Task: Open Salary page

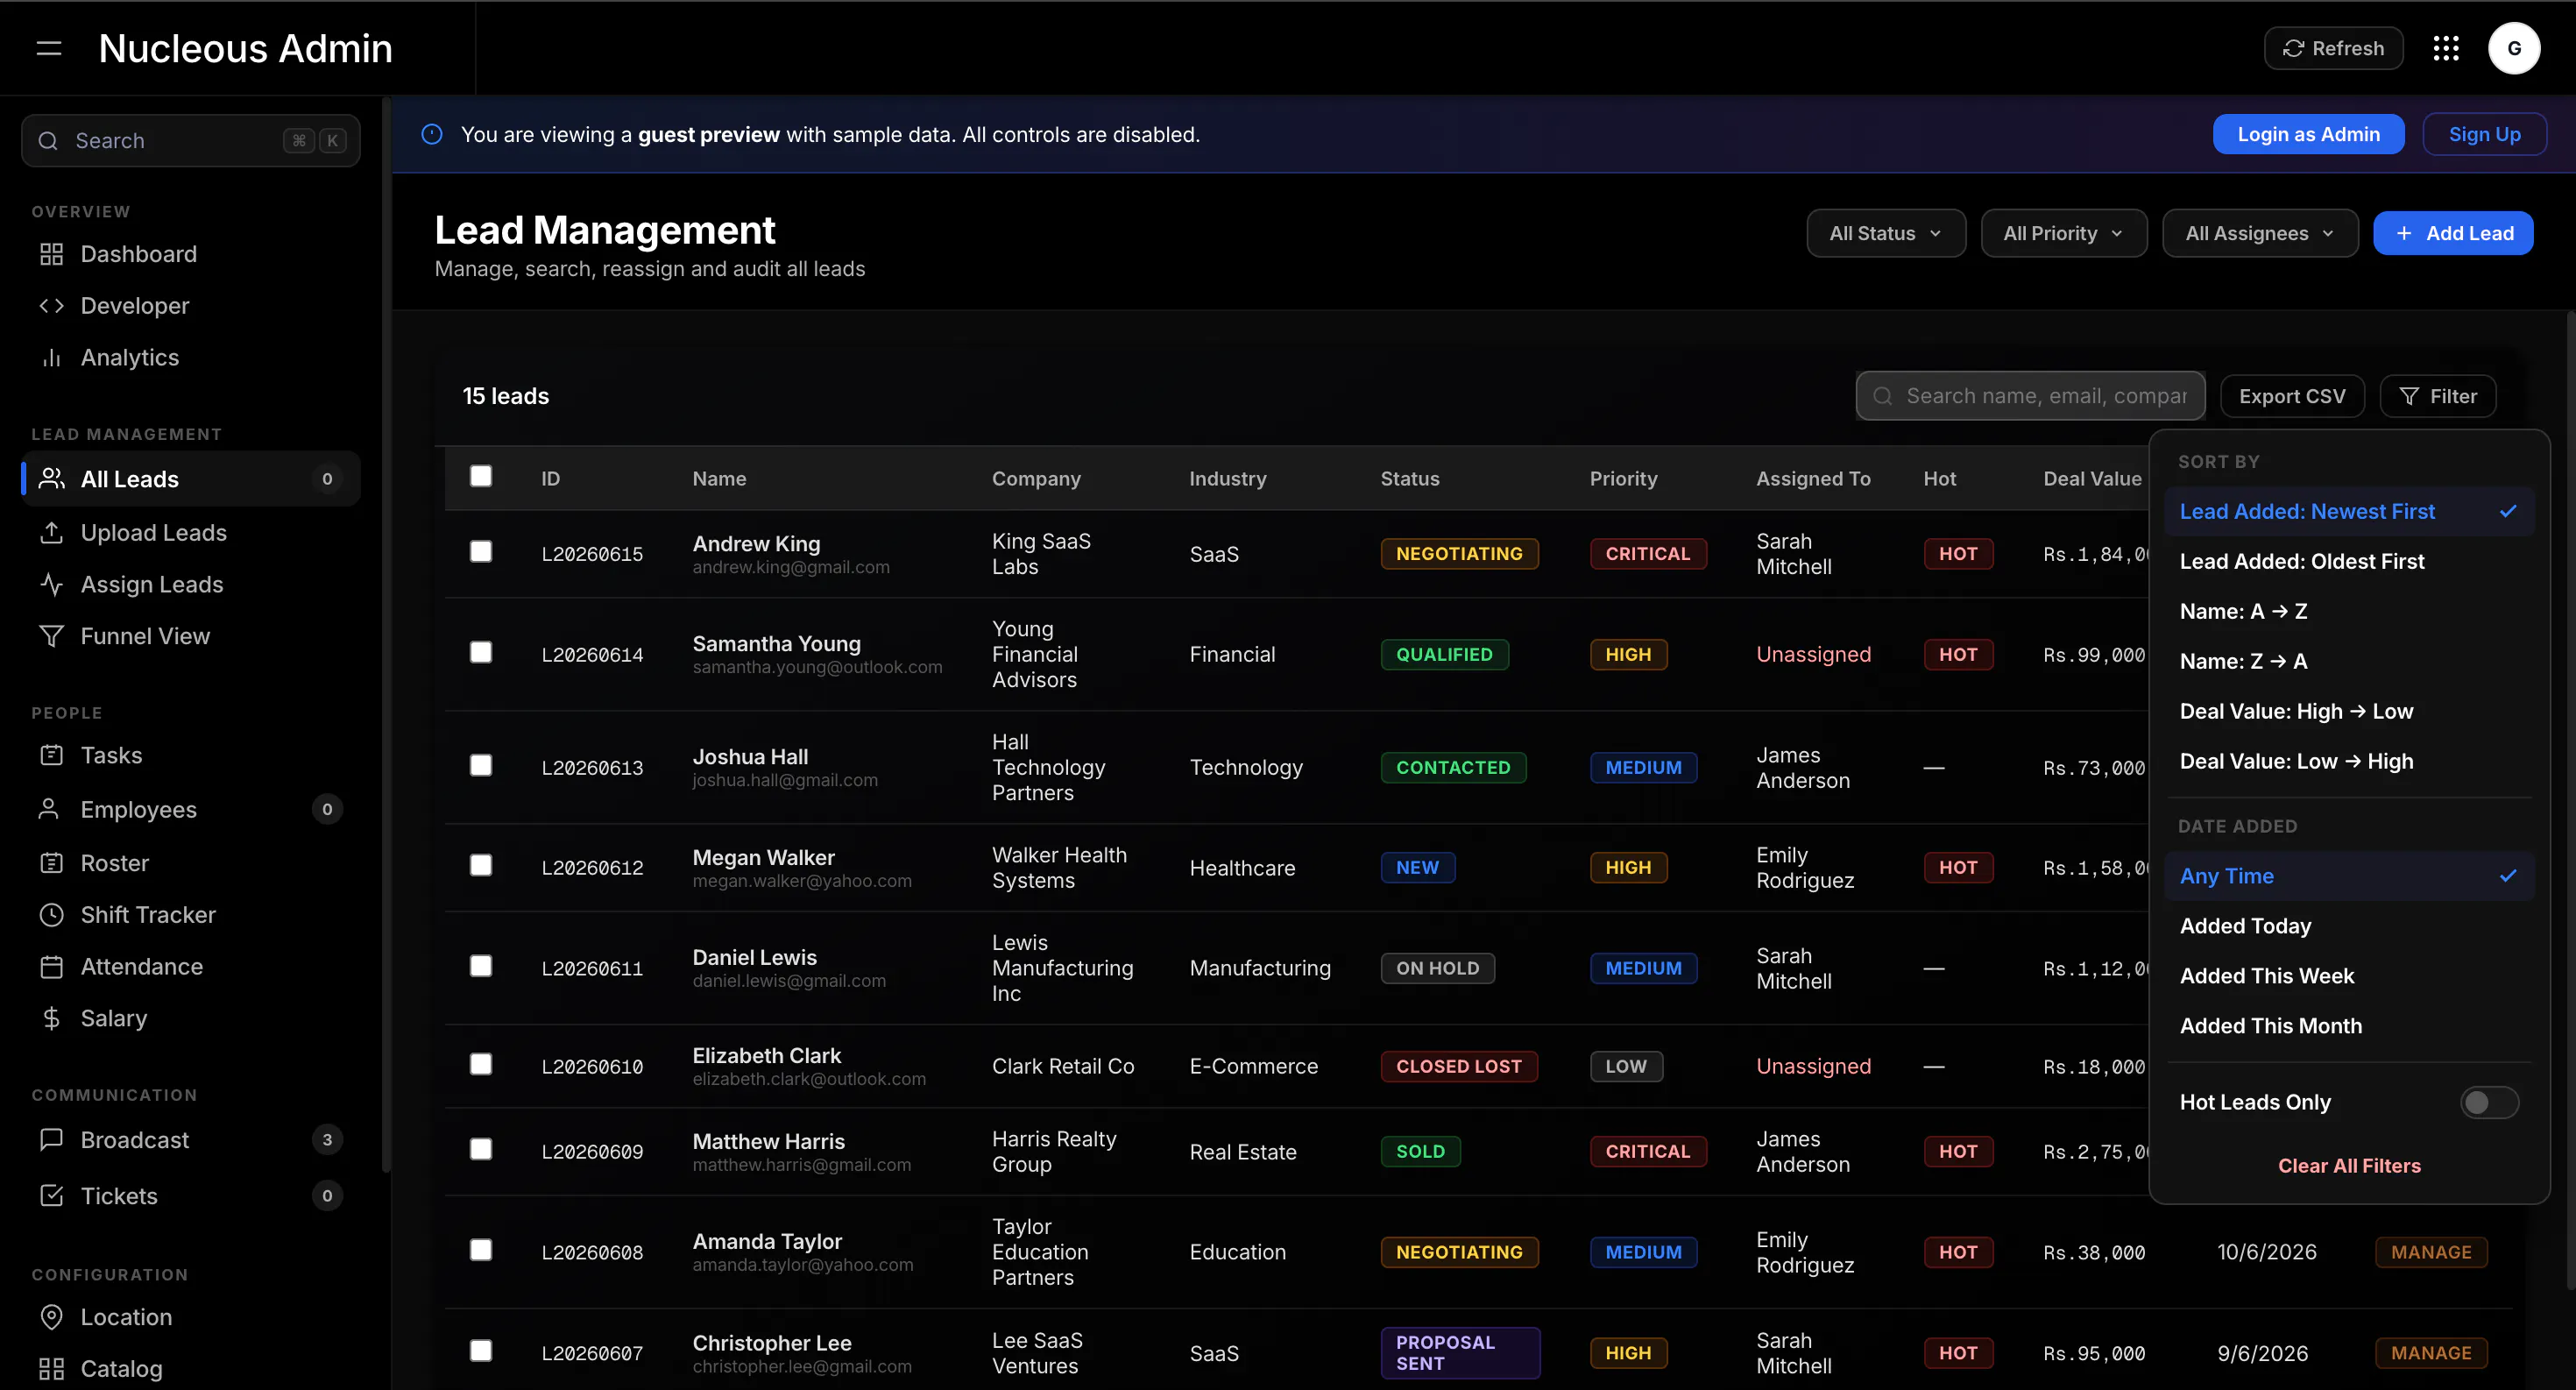Action: coord(190,1018)
